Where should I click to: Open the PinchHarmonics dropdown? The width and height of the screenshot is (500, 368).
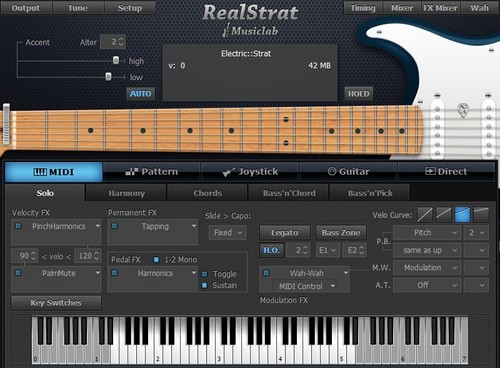click(97, 226)
